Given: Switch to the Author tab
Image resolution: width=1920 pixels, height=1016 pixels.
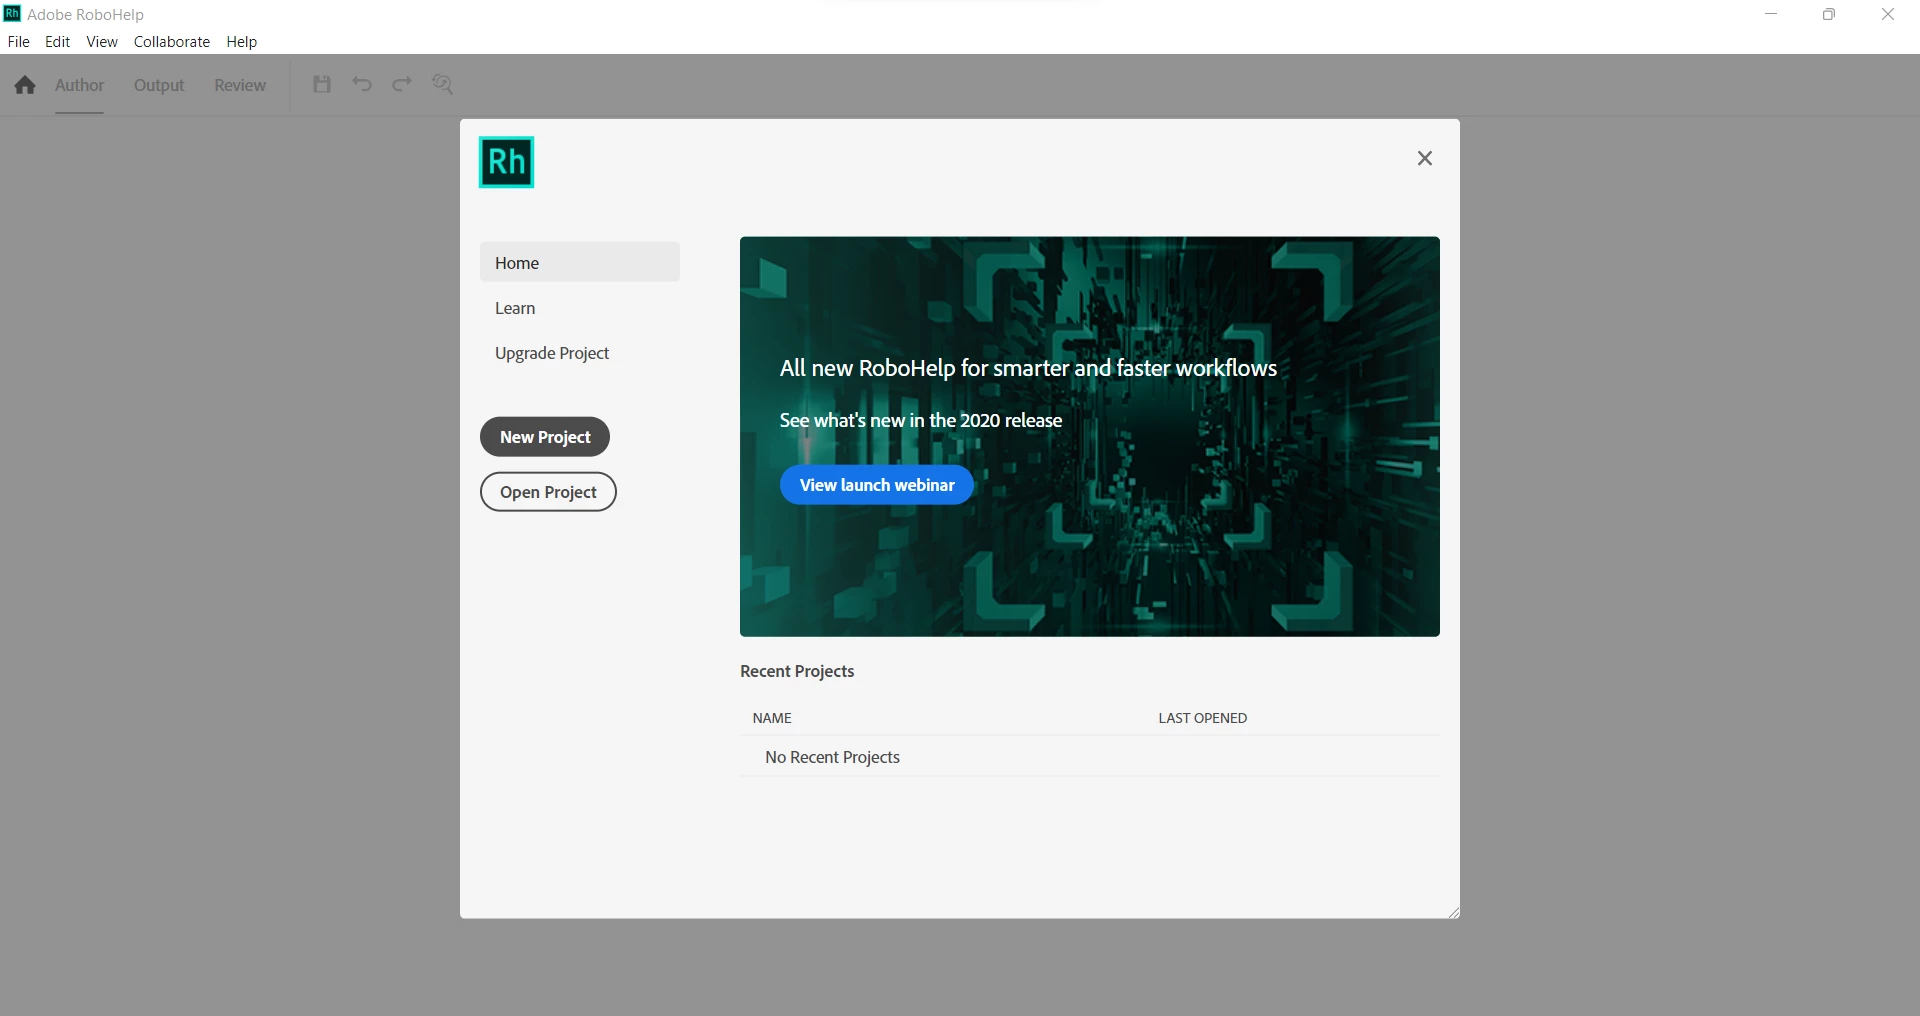Looking at the screenshot, I should [80, 85].
